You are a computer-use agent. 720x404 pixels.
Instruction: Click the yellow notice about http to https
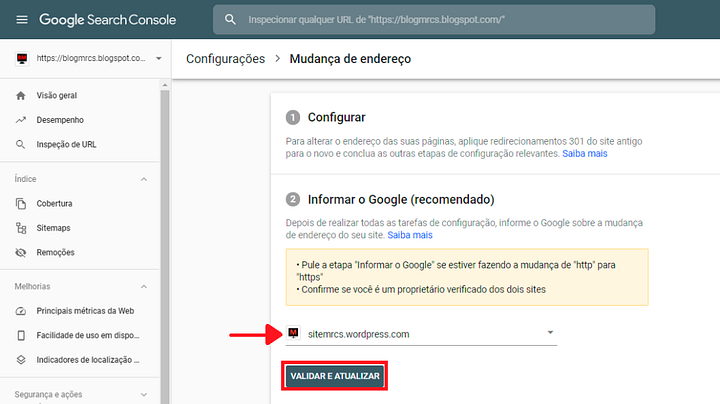pyautogui.click(x=467, y=277)
